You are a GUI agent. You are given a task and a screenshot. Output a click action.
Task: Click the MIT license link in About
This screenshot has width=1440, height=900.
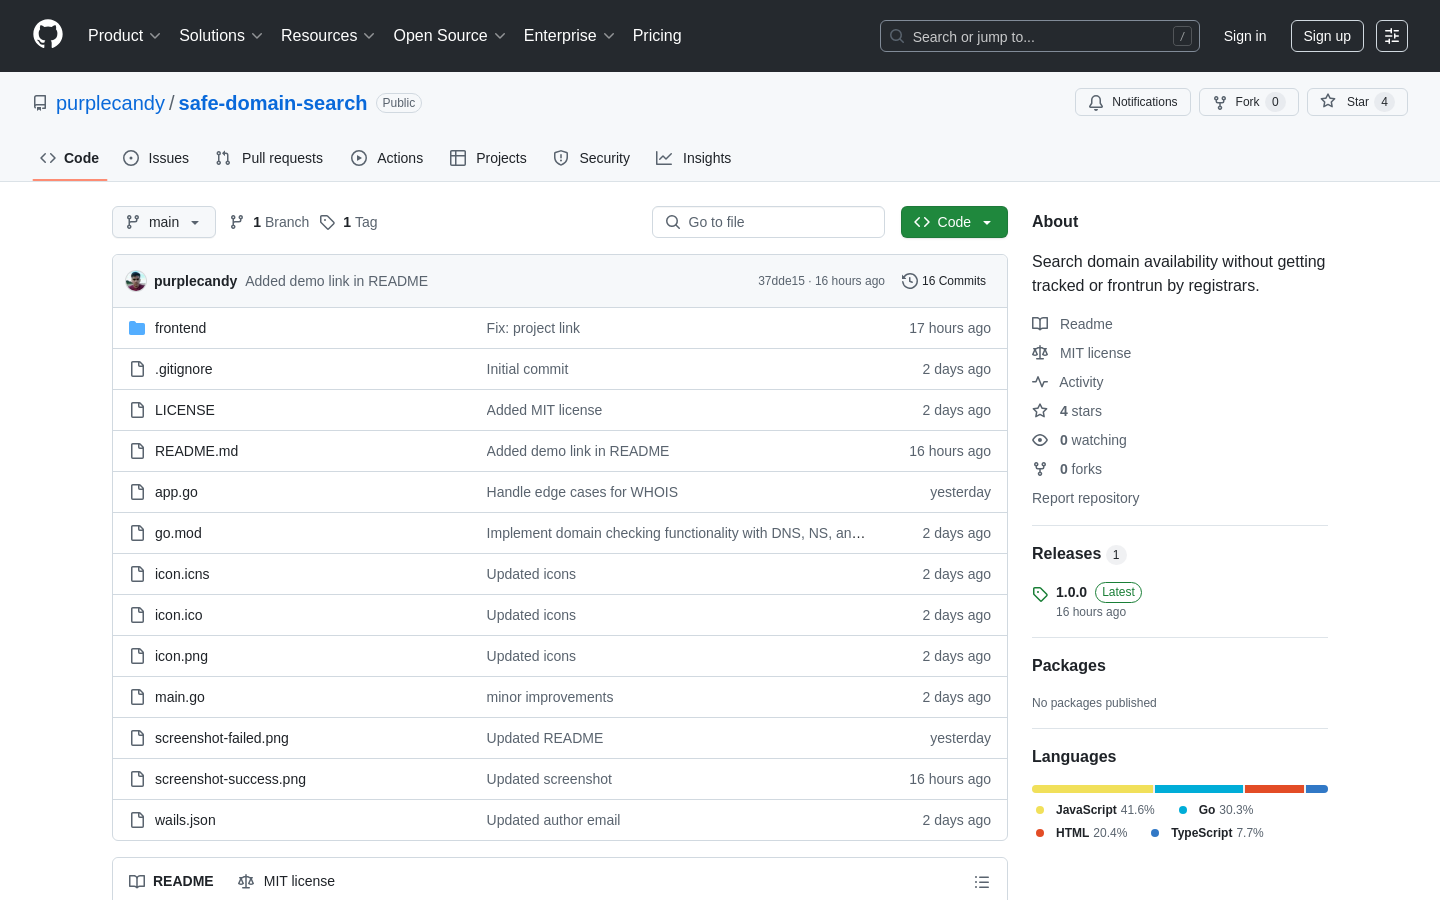tap(1082, 353)
